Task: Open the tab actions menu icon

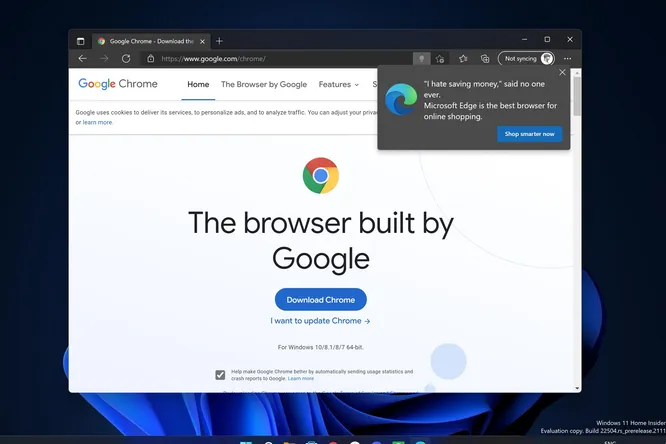Action: [80, 41]
